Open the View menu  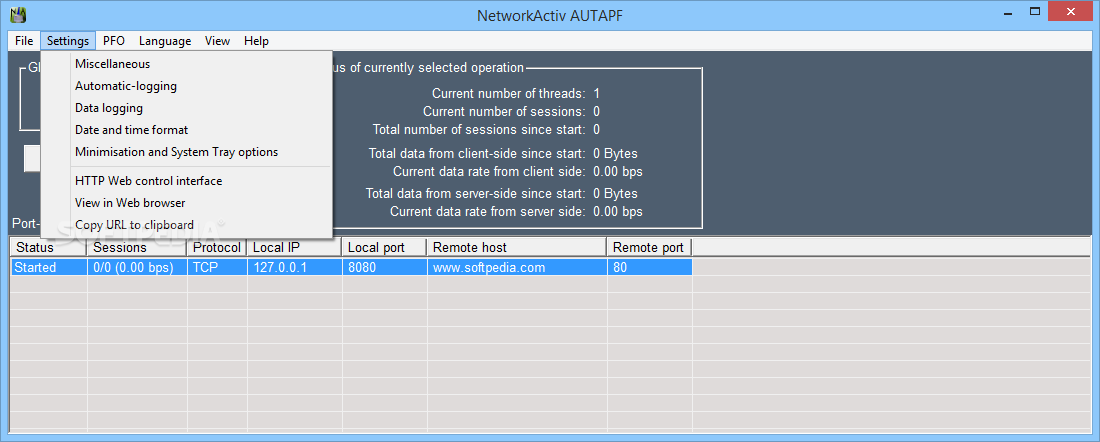(x=217, y=41)
